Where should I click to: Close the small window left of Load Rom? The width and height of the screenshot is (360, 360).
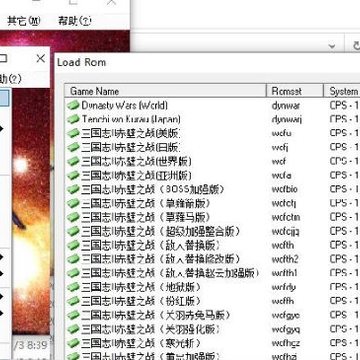[41, 59]
